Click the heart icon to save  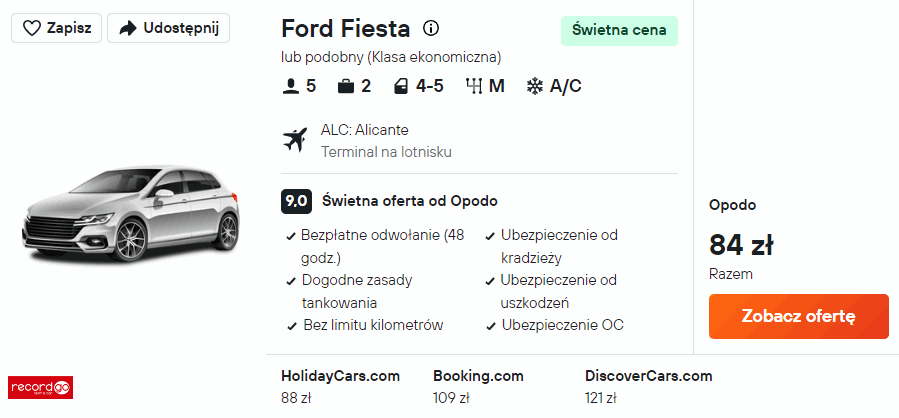31,28
